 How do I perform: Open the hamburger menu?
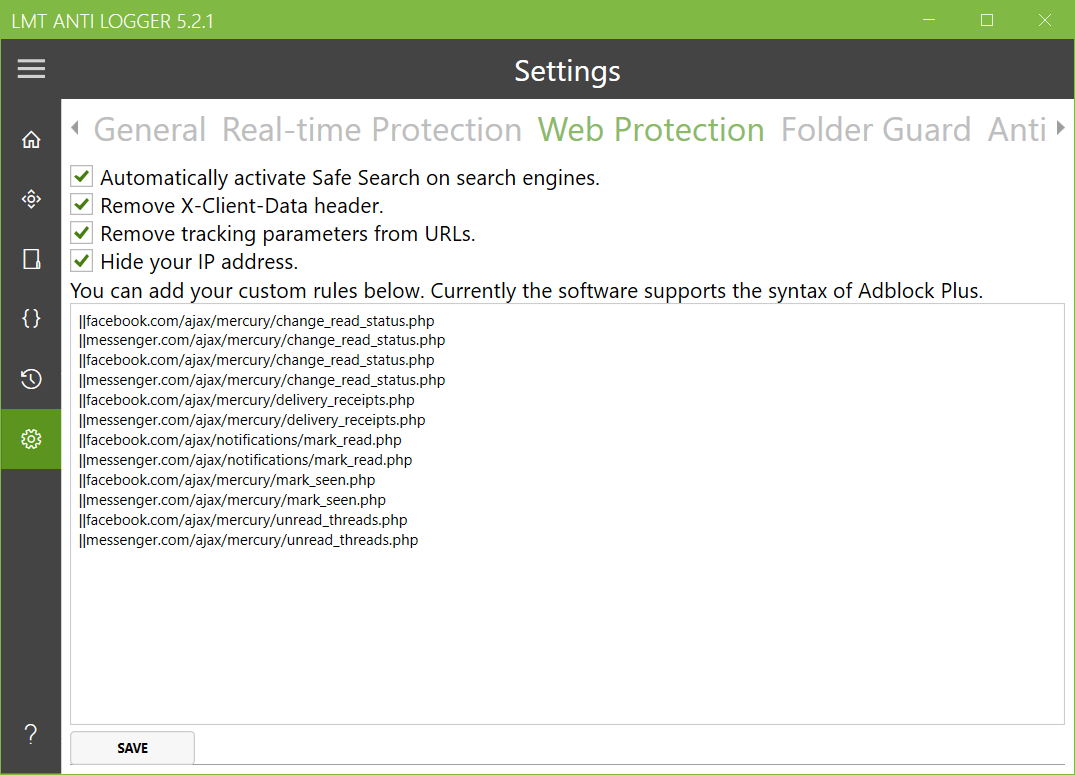tap(31, 68)
